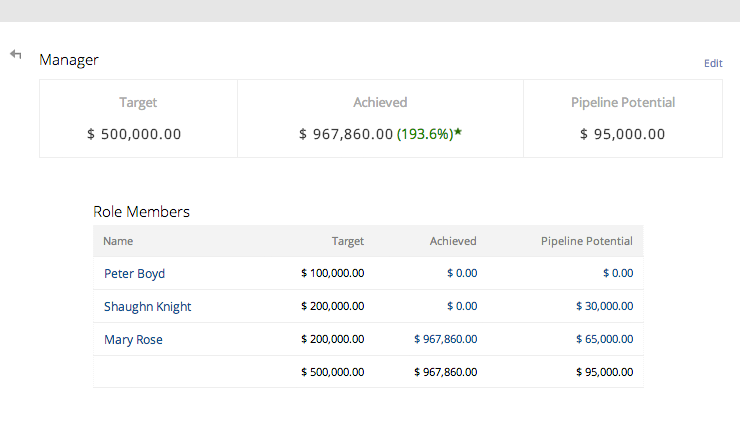Viewport: 740px width, 421px height.
Task: Click the Name column header
Action: [x=118, y=241]
